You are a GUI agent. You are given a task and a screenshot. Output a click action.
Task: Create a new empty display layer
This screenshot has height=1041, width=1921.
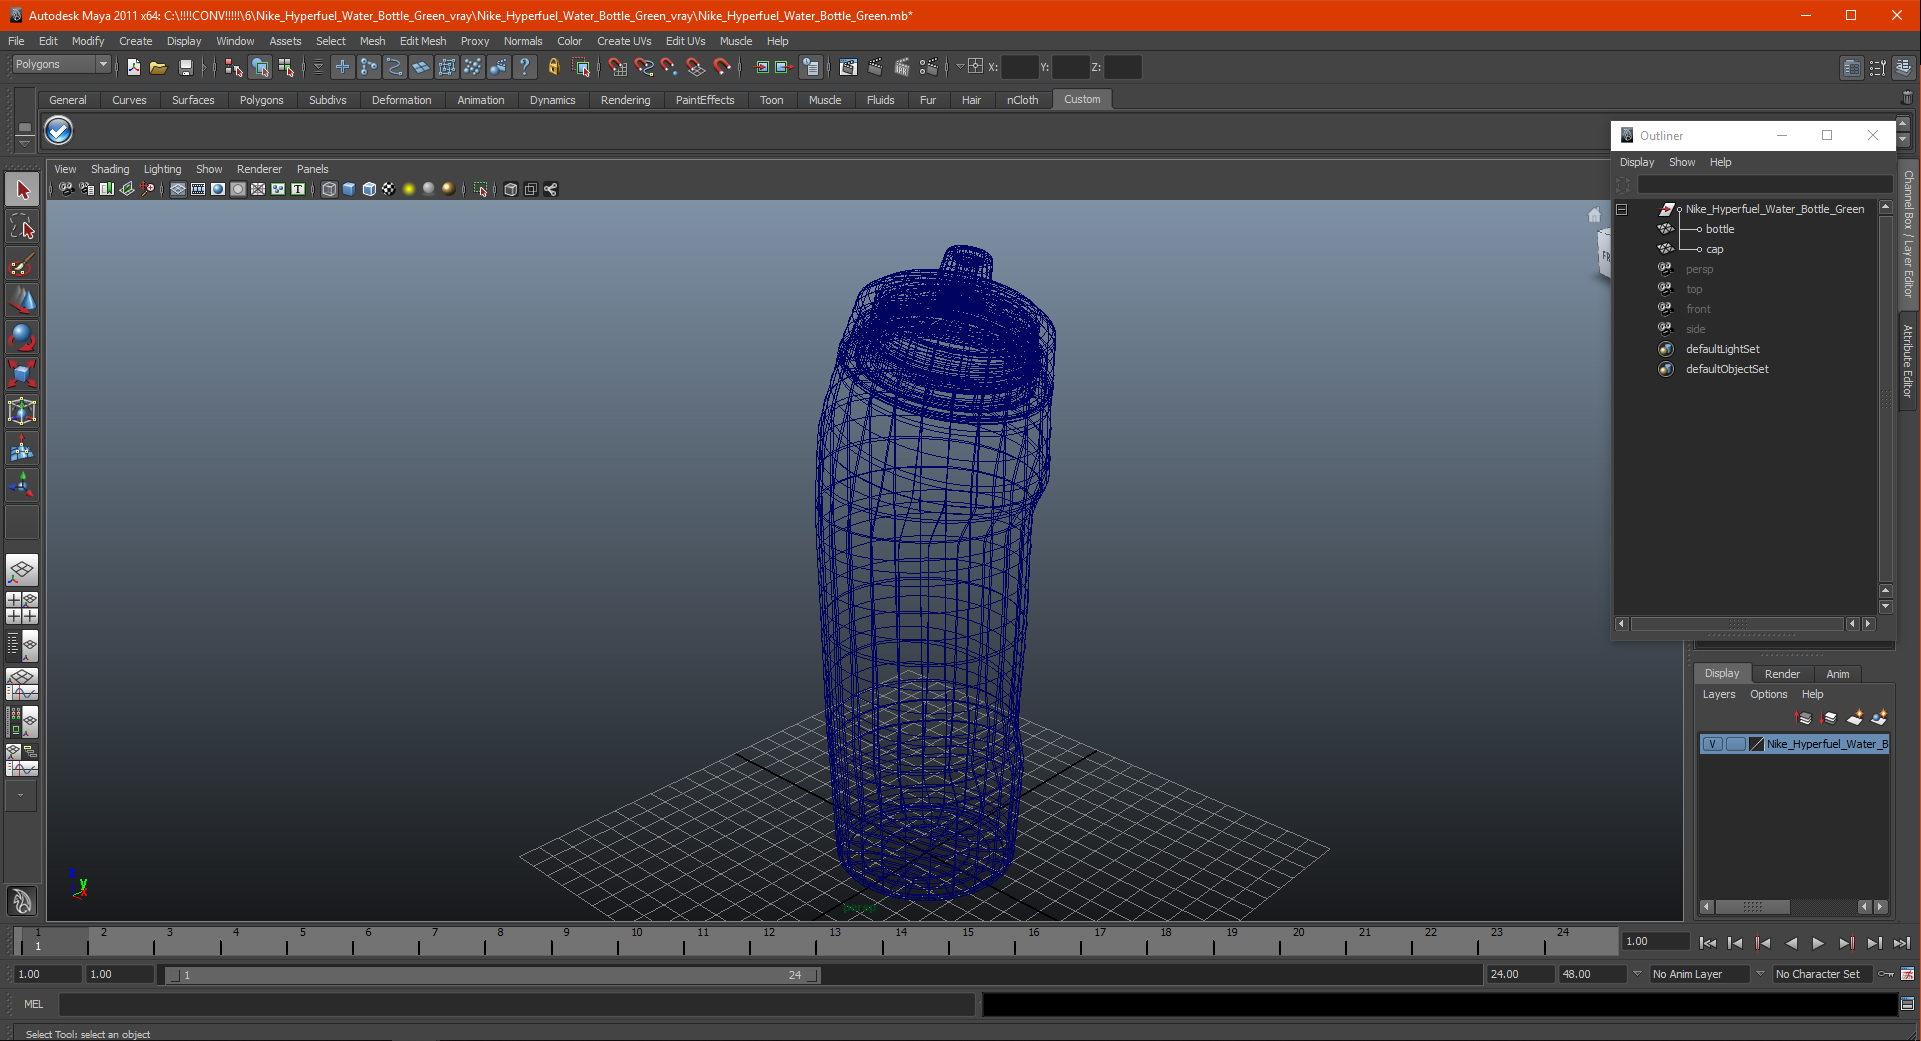point(1855,718)
